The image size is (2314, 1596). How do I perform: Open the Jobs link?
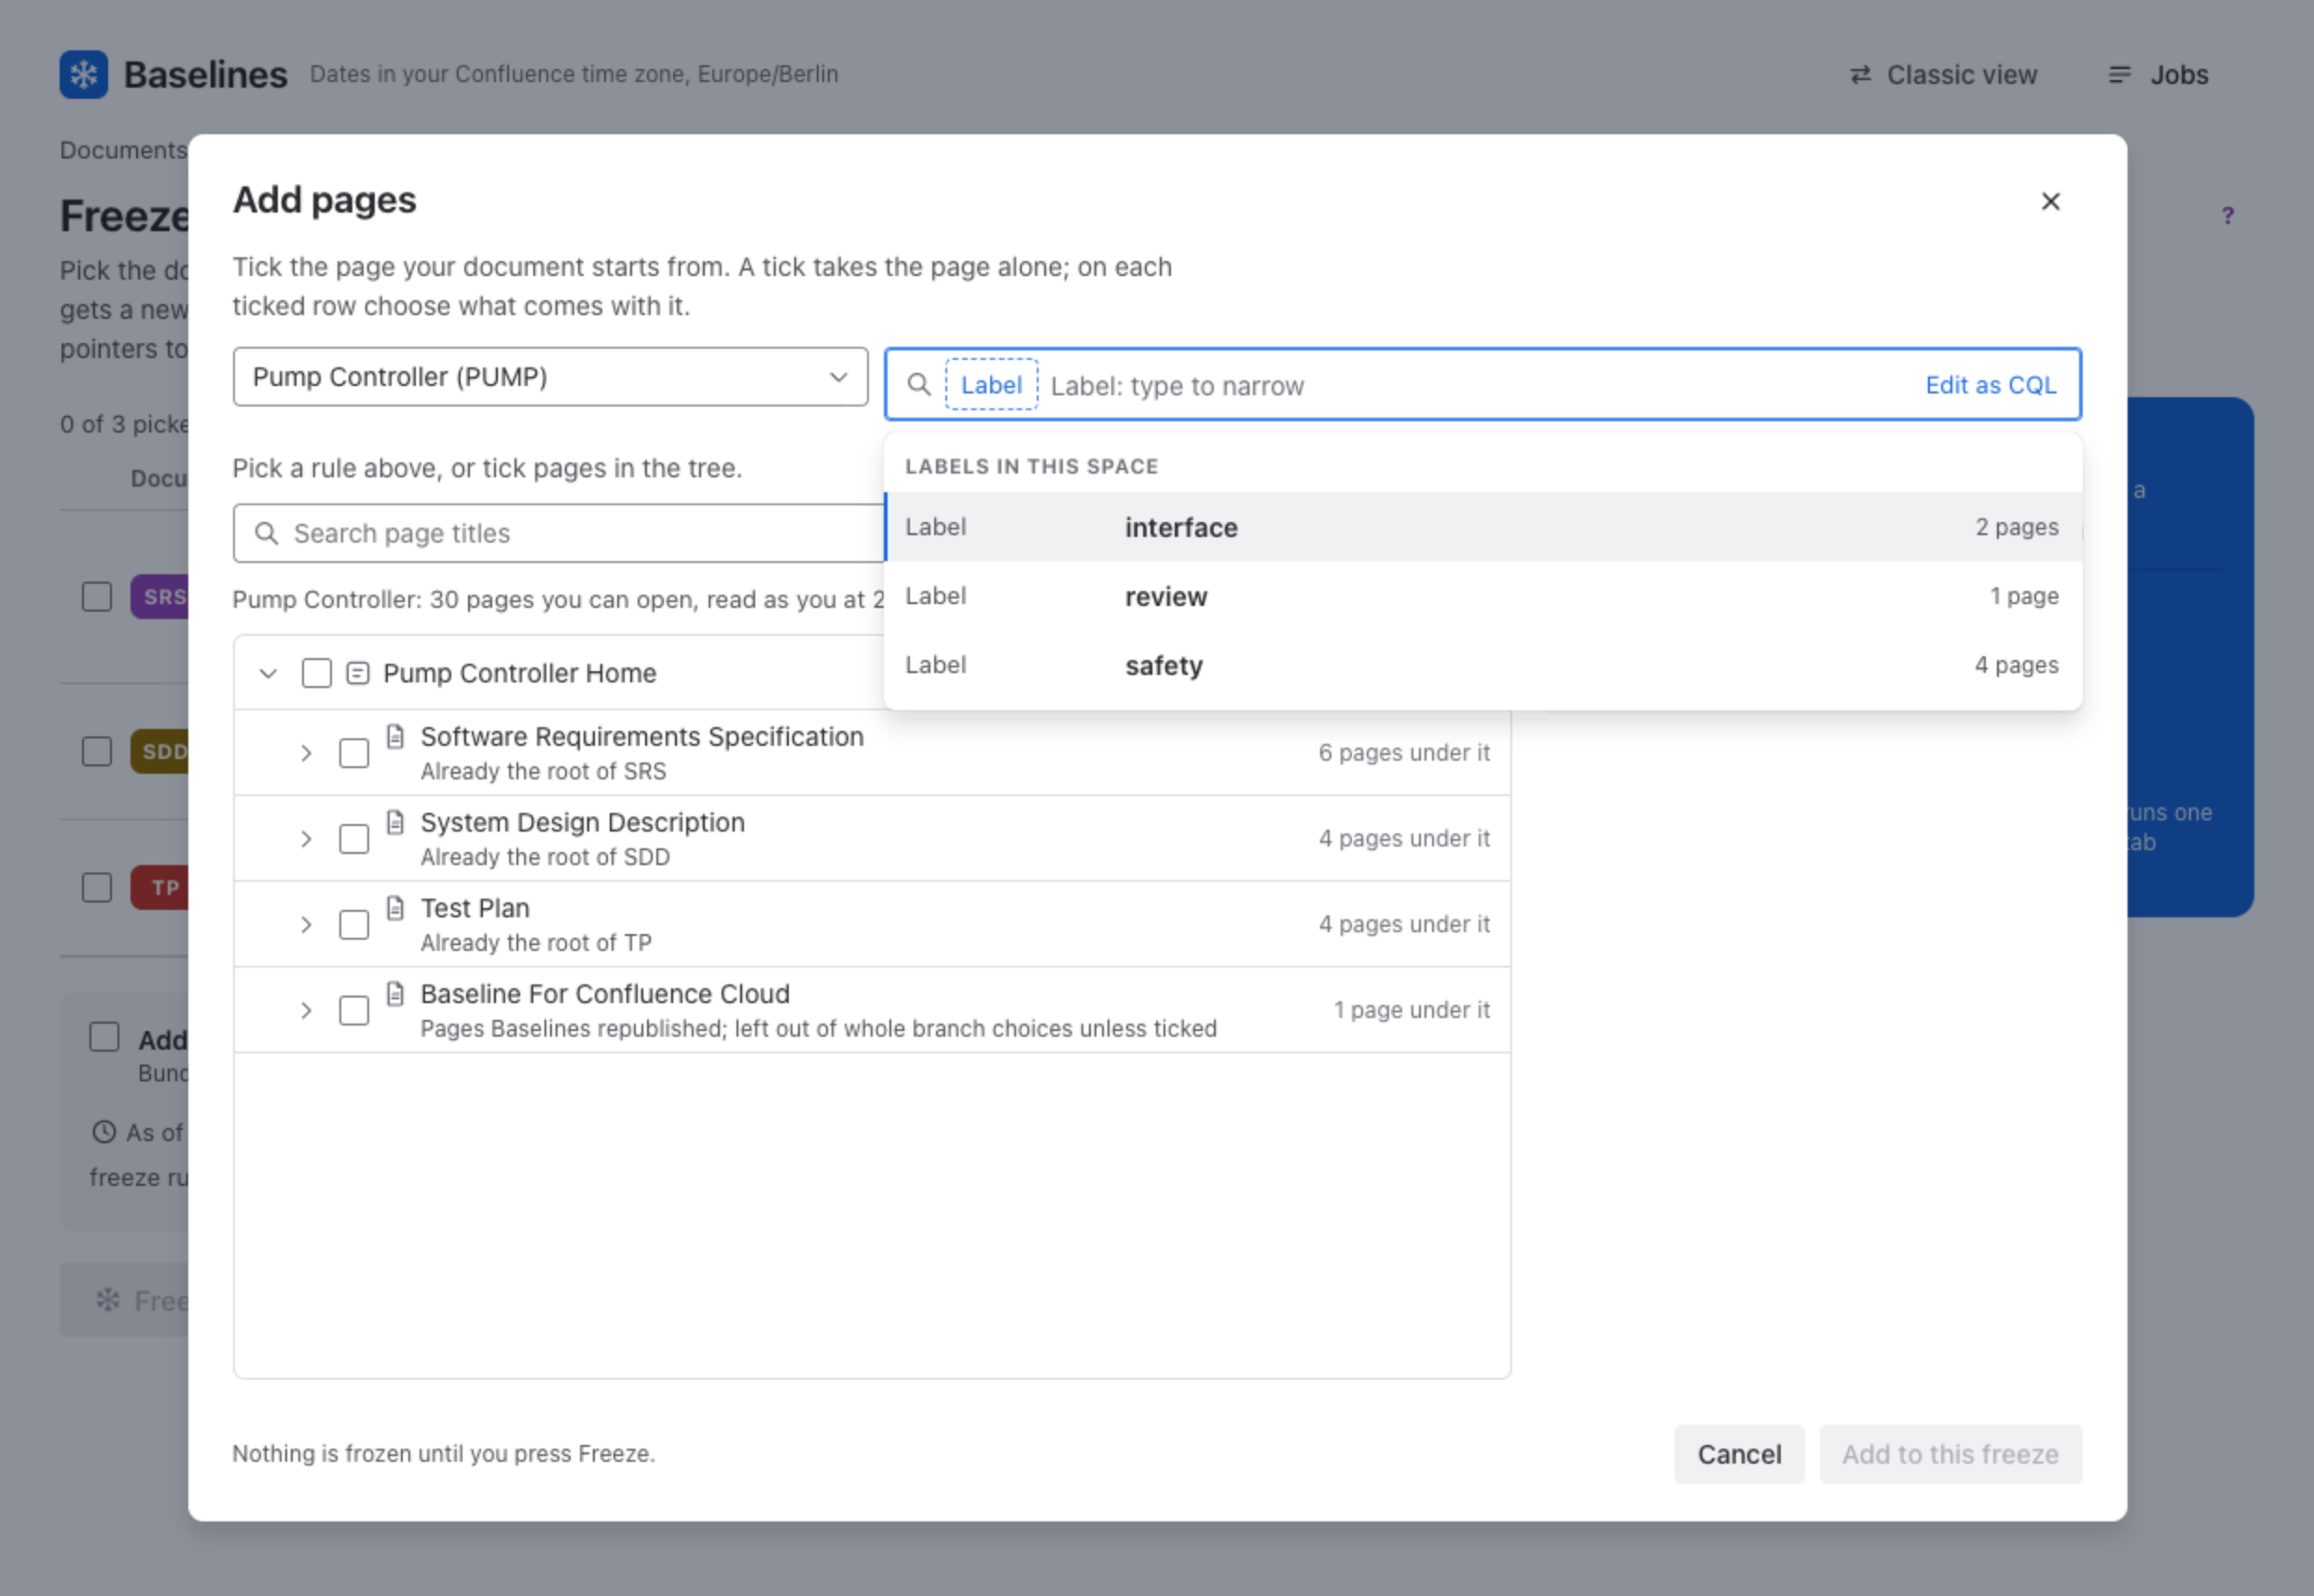click(2158, 75)
